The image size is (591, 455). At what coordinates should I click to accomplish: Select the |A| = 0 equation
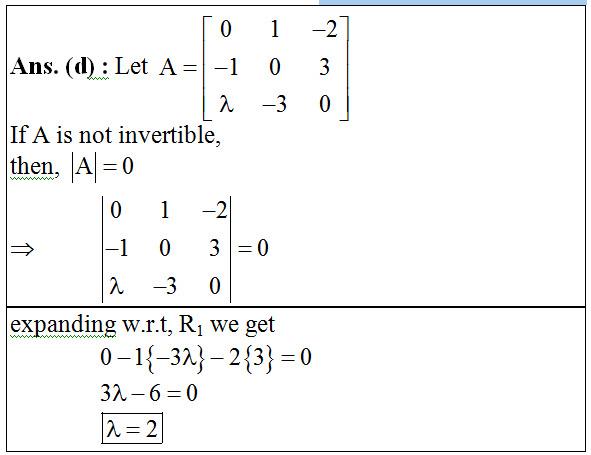pyautogui.click(x=103, y=167)
